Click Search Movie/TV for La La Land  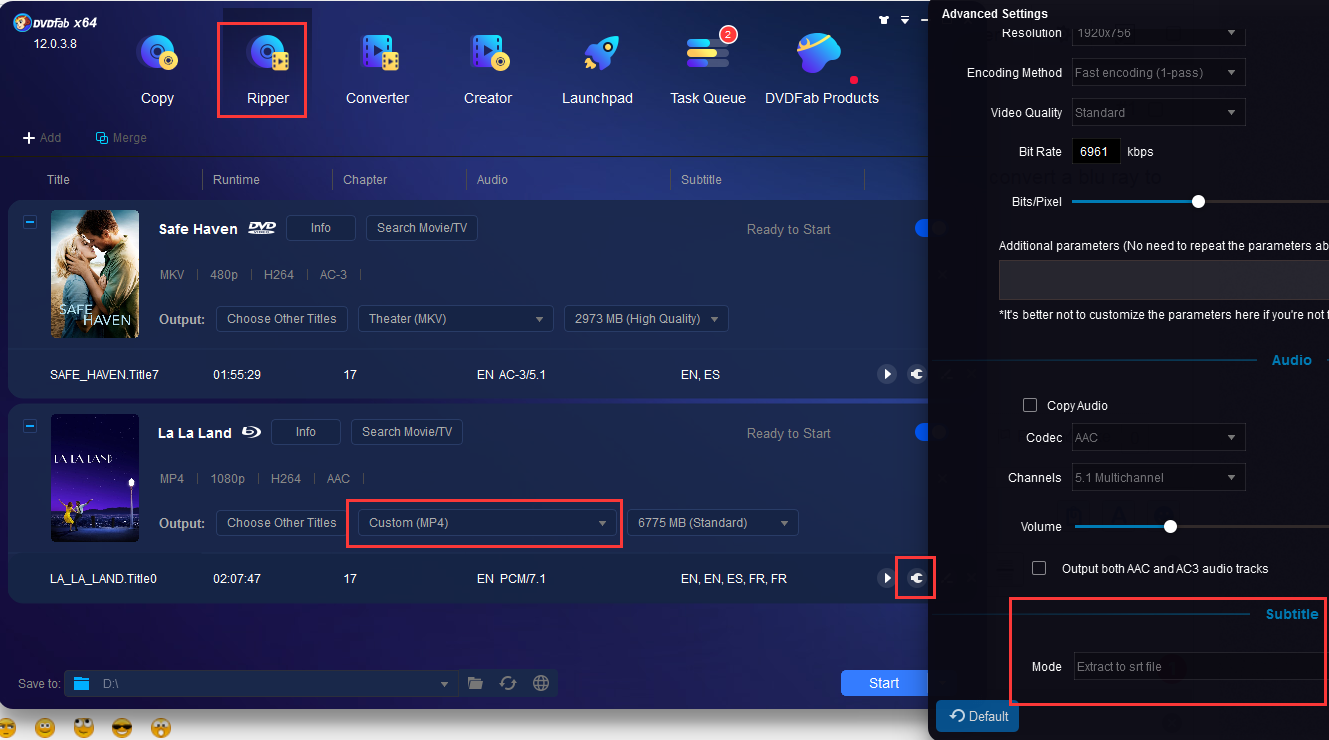[x=407, y=432]
